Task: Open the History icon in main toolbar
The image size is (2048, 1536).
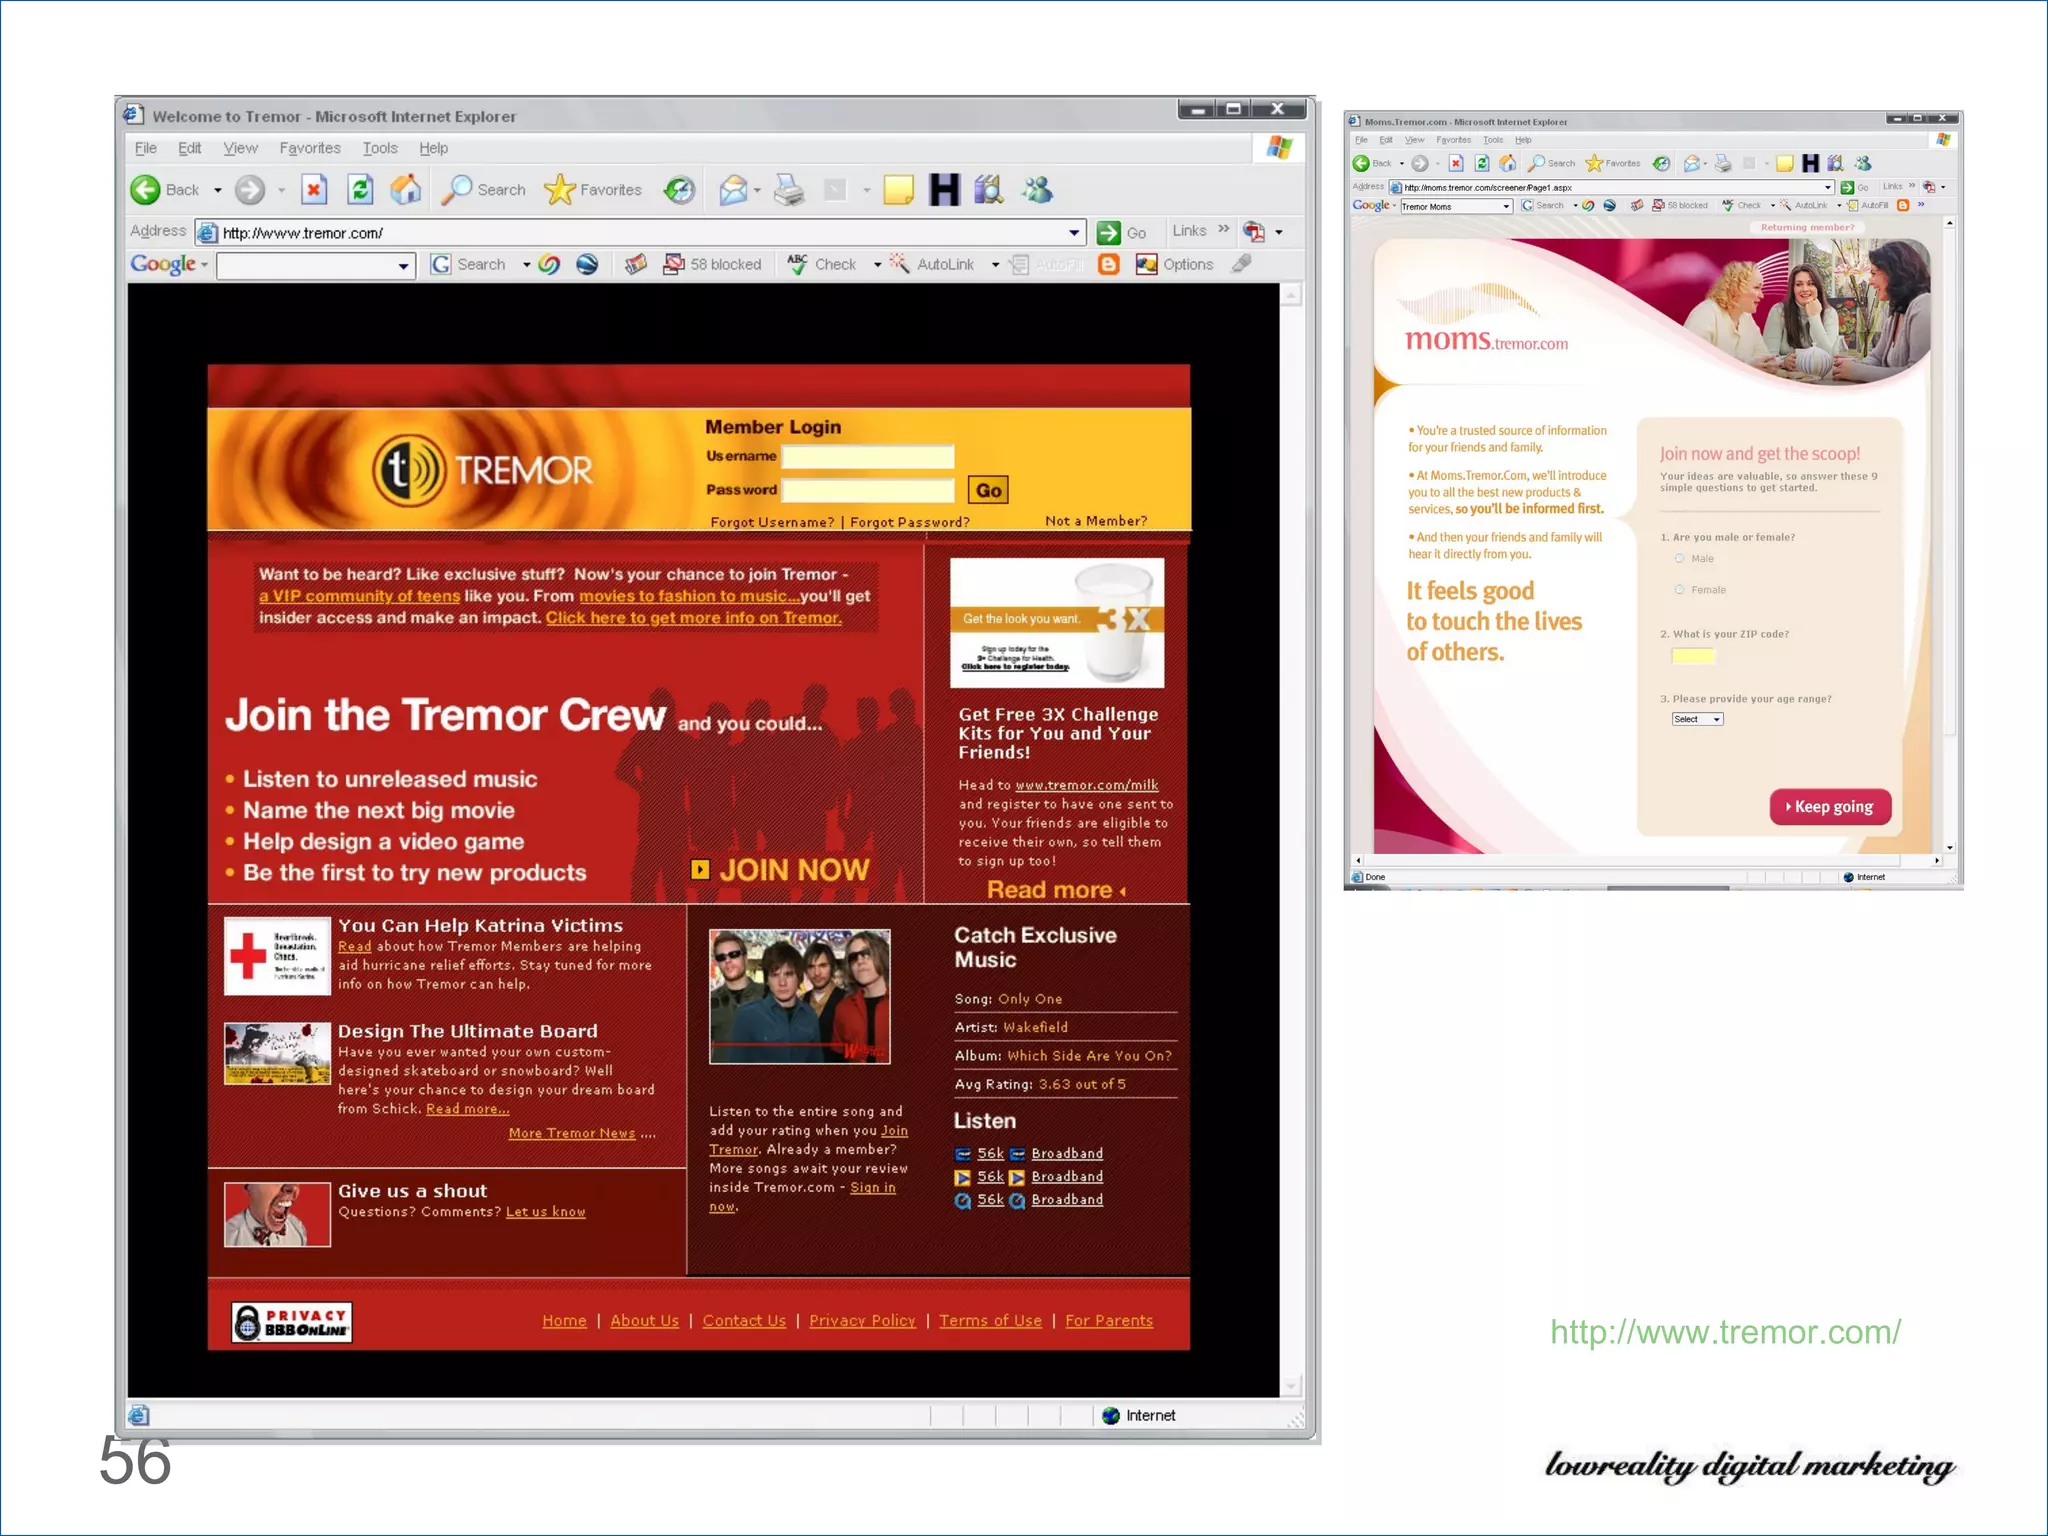Action: pyautogui.click(x=680, y=189)
